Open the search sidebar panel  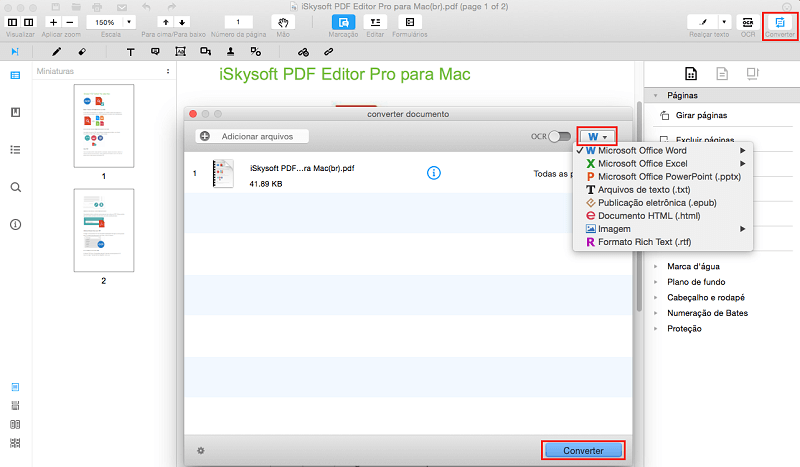click(x=15, y=187)
